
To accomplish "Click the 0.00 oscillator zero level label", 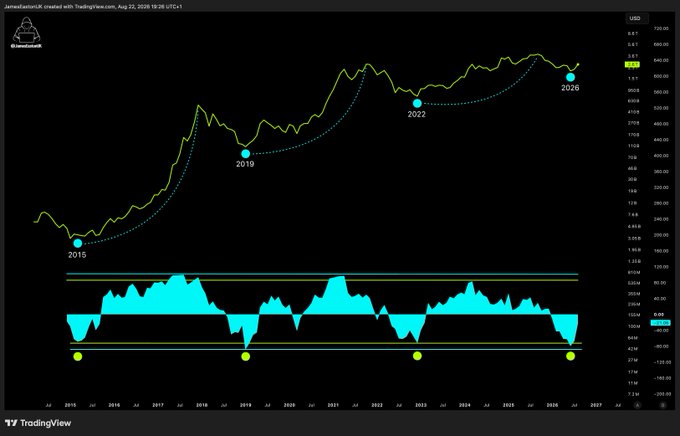I will pos(659,315).
